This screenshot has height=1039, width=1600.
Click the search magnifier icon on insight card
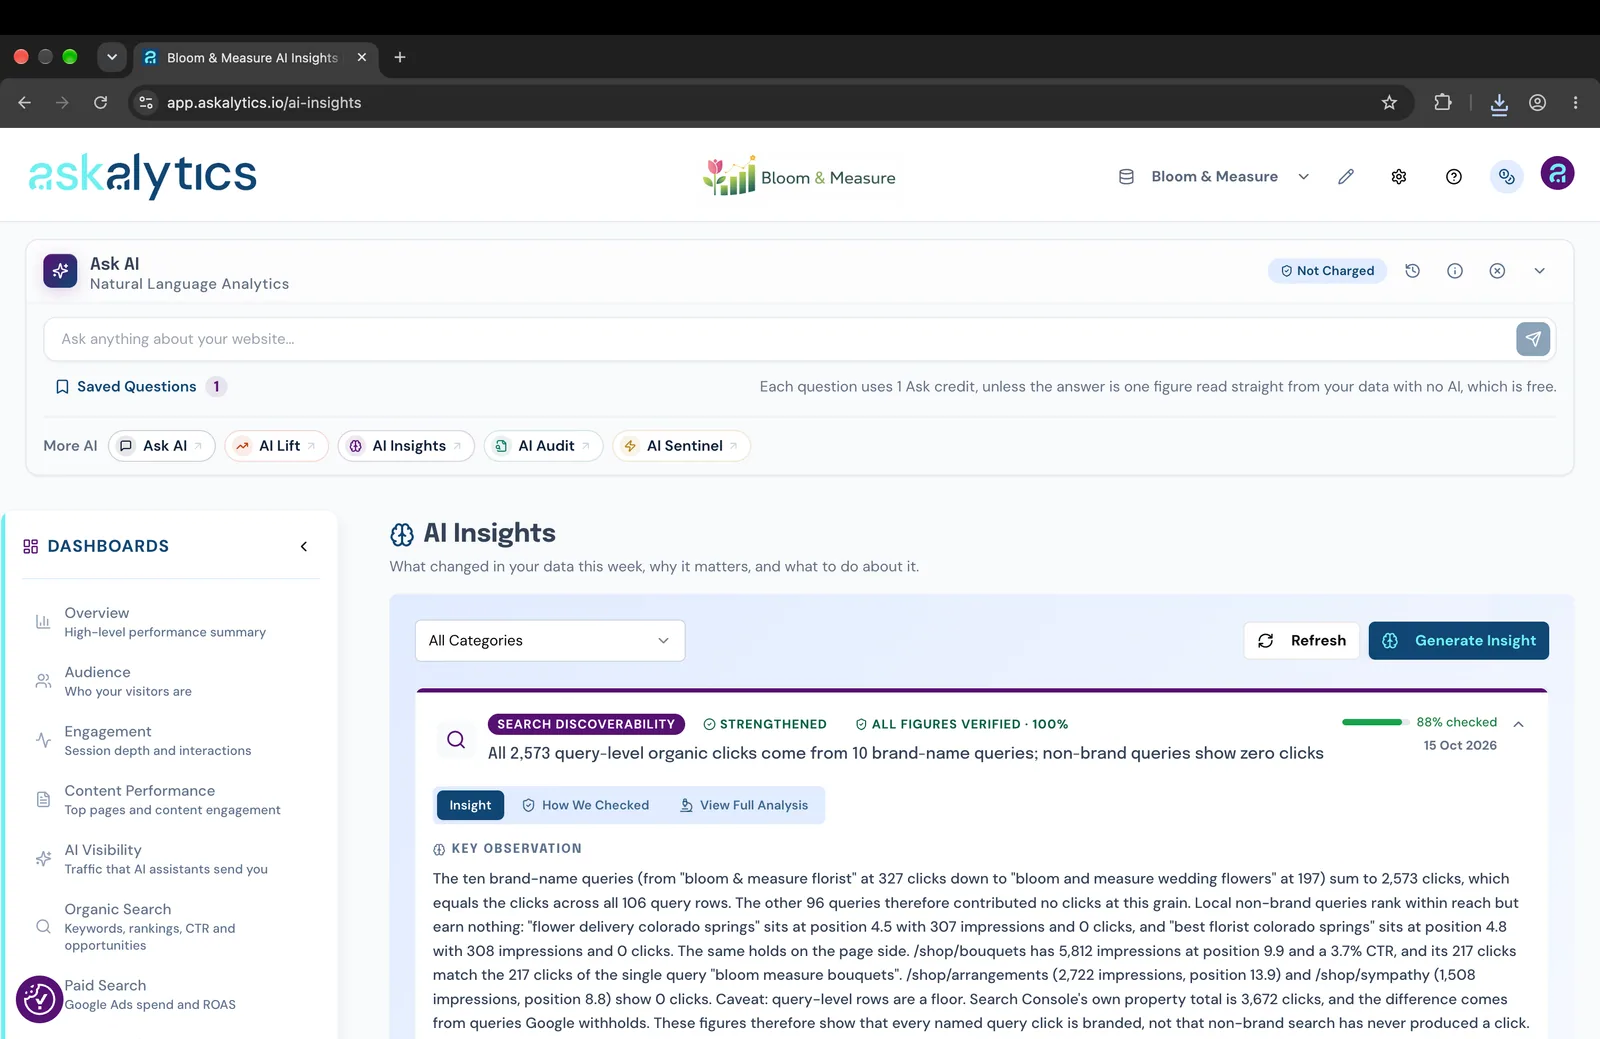pos(456,740)
